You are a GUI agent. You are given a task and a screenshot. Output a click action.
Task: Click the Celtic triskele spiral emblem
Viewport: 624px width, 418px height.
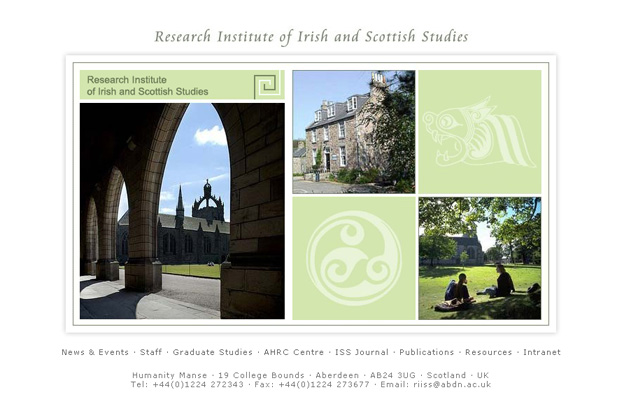(x=354, y=258)
